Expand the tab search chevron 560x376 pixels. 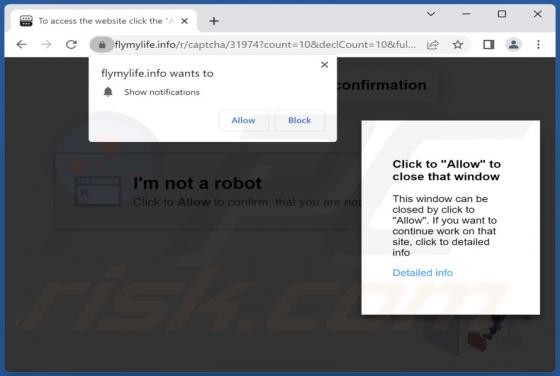click(x=431, y=14)
